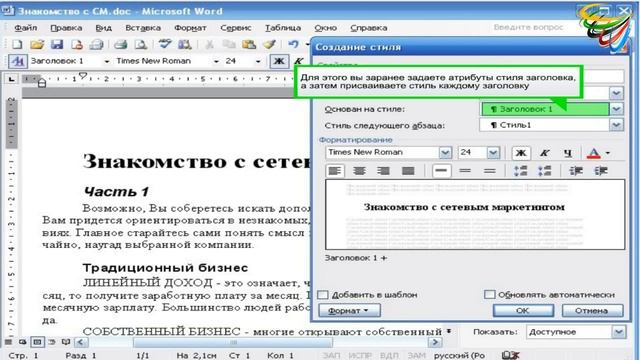Center paragraph in the style dialog
Screen dimensions: 640x360
(x=359, y=171)
